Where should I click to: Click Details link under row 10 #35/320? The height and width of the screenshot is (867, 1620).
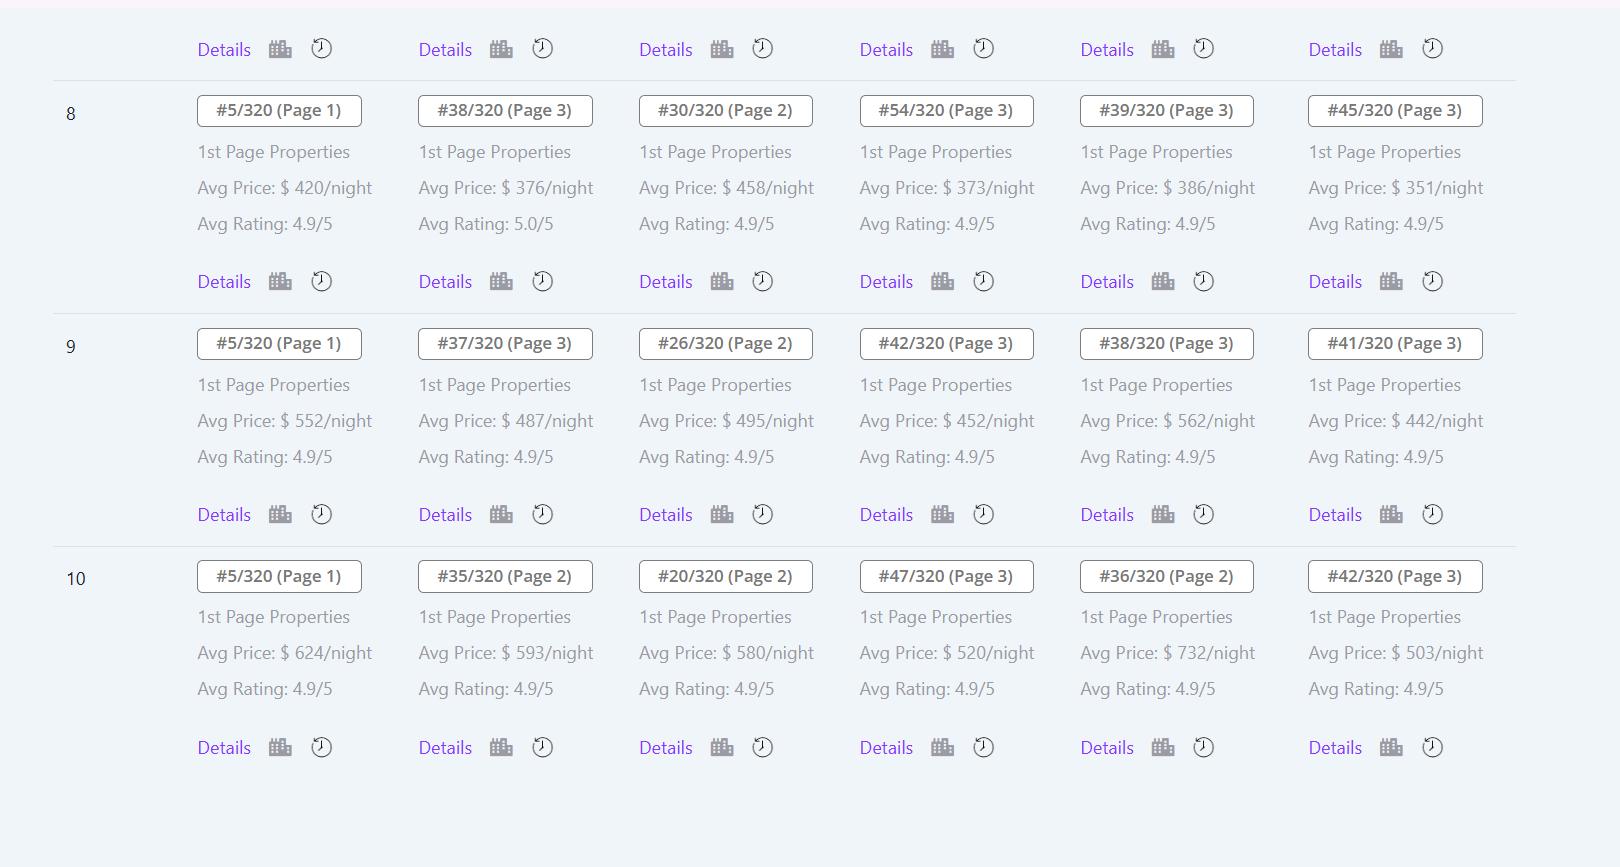point(445,748)
